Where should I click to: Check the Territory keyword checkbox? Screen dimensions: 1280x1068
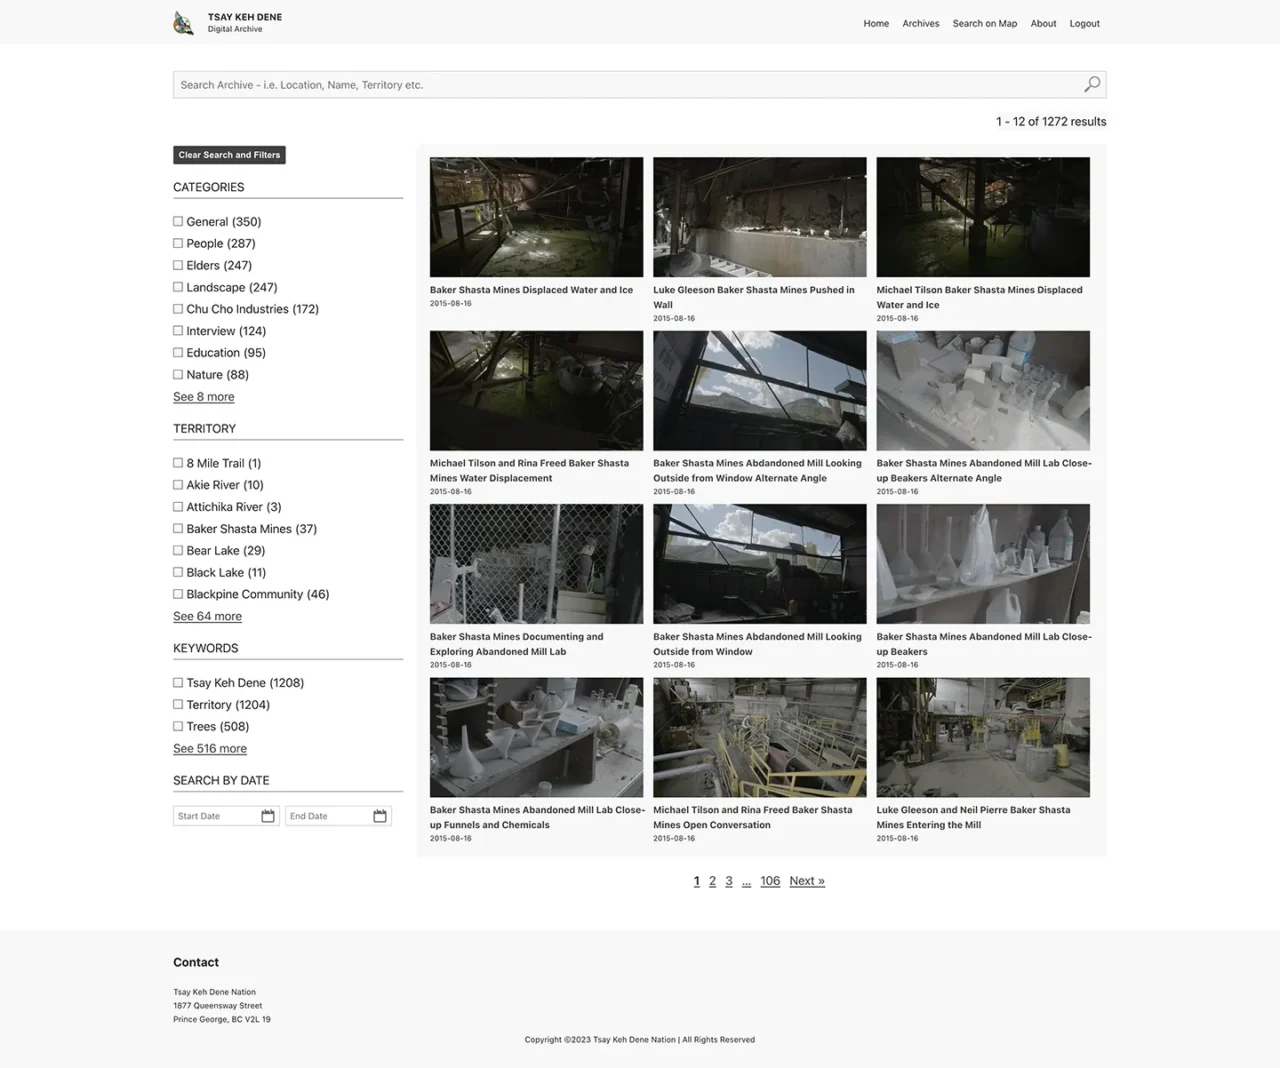[178, 705]
